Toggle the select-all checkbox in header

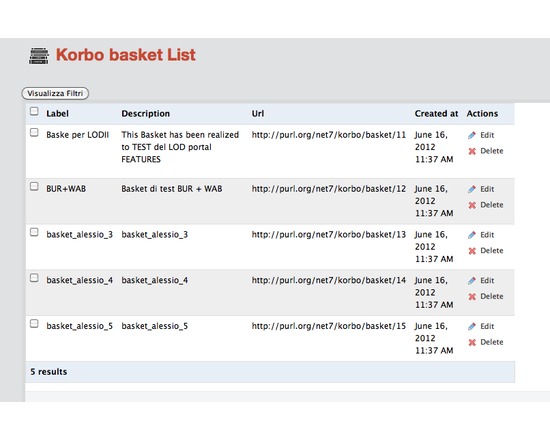(34, 111)
